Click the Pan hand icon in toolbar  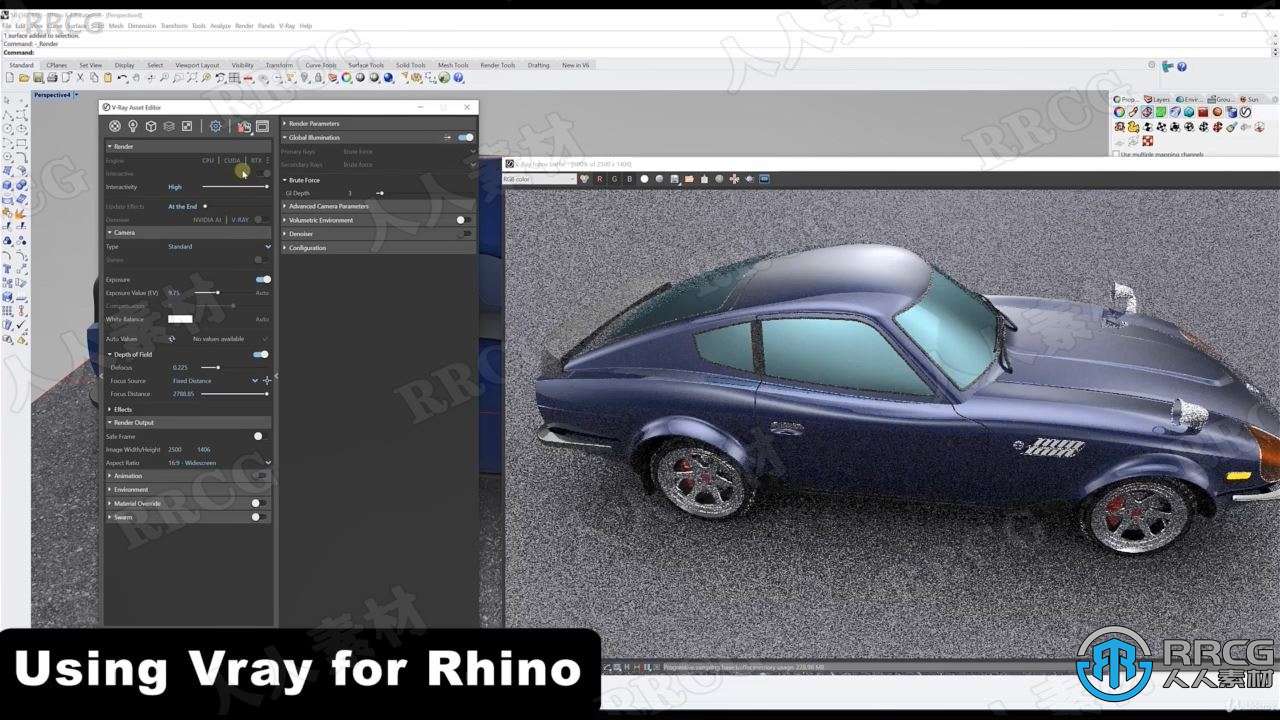pyautogui.click(x=136, y=78)
